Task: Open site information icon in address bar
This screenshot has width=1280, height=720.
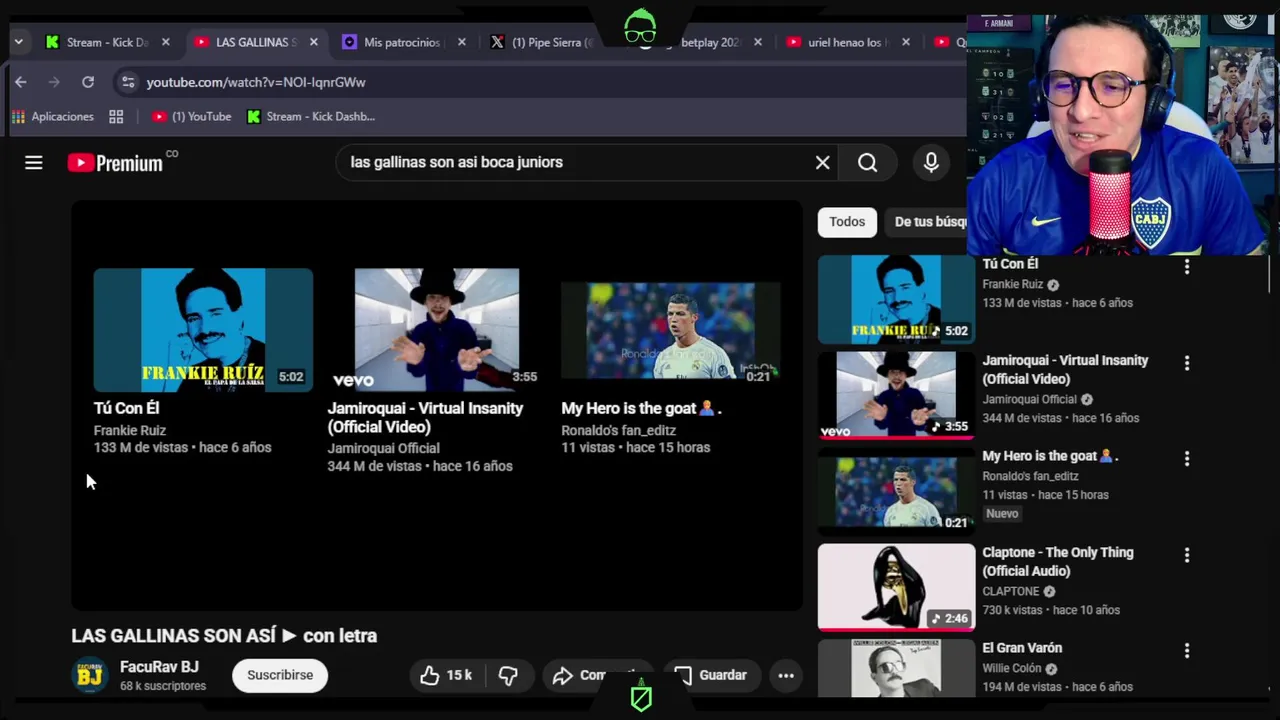Action: pos(127,82)
